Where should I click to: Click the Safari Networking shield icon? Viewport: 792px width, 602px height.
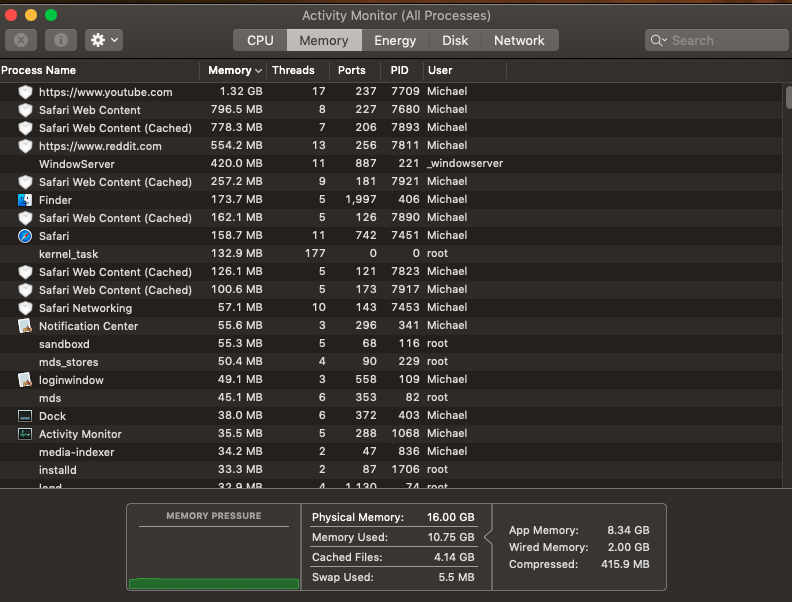coord(25,308)
